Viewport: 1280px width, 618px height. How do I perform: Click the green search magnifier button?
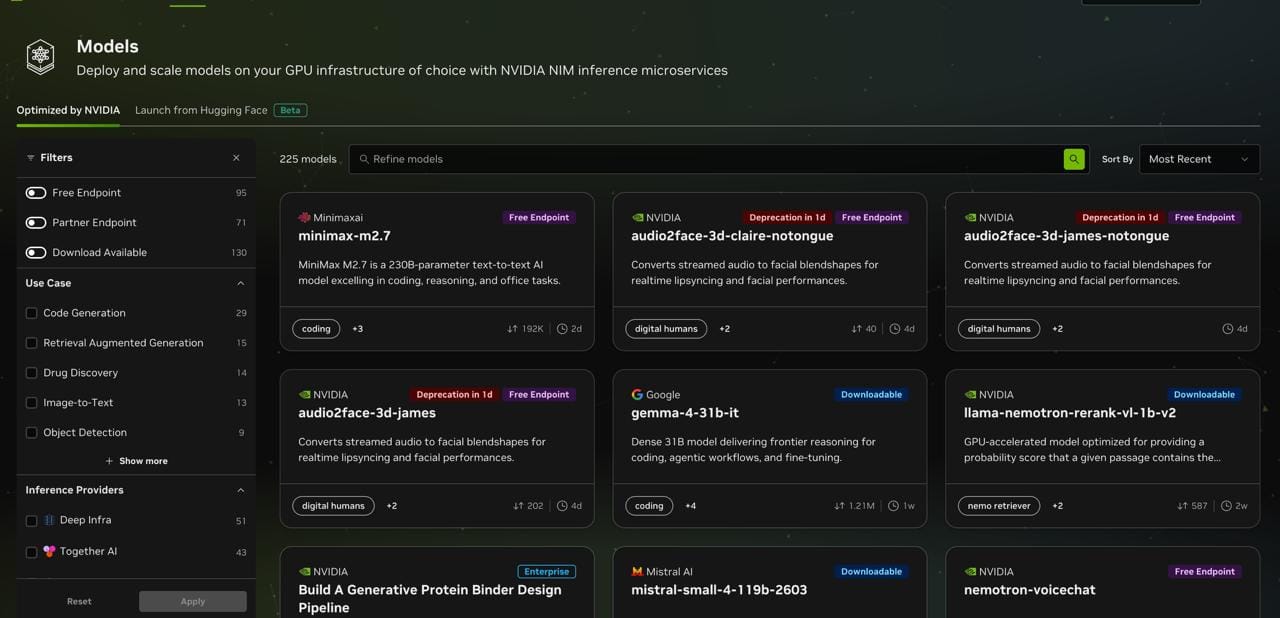(1074, 159)
